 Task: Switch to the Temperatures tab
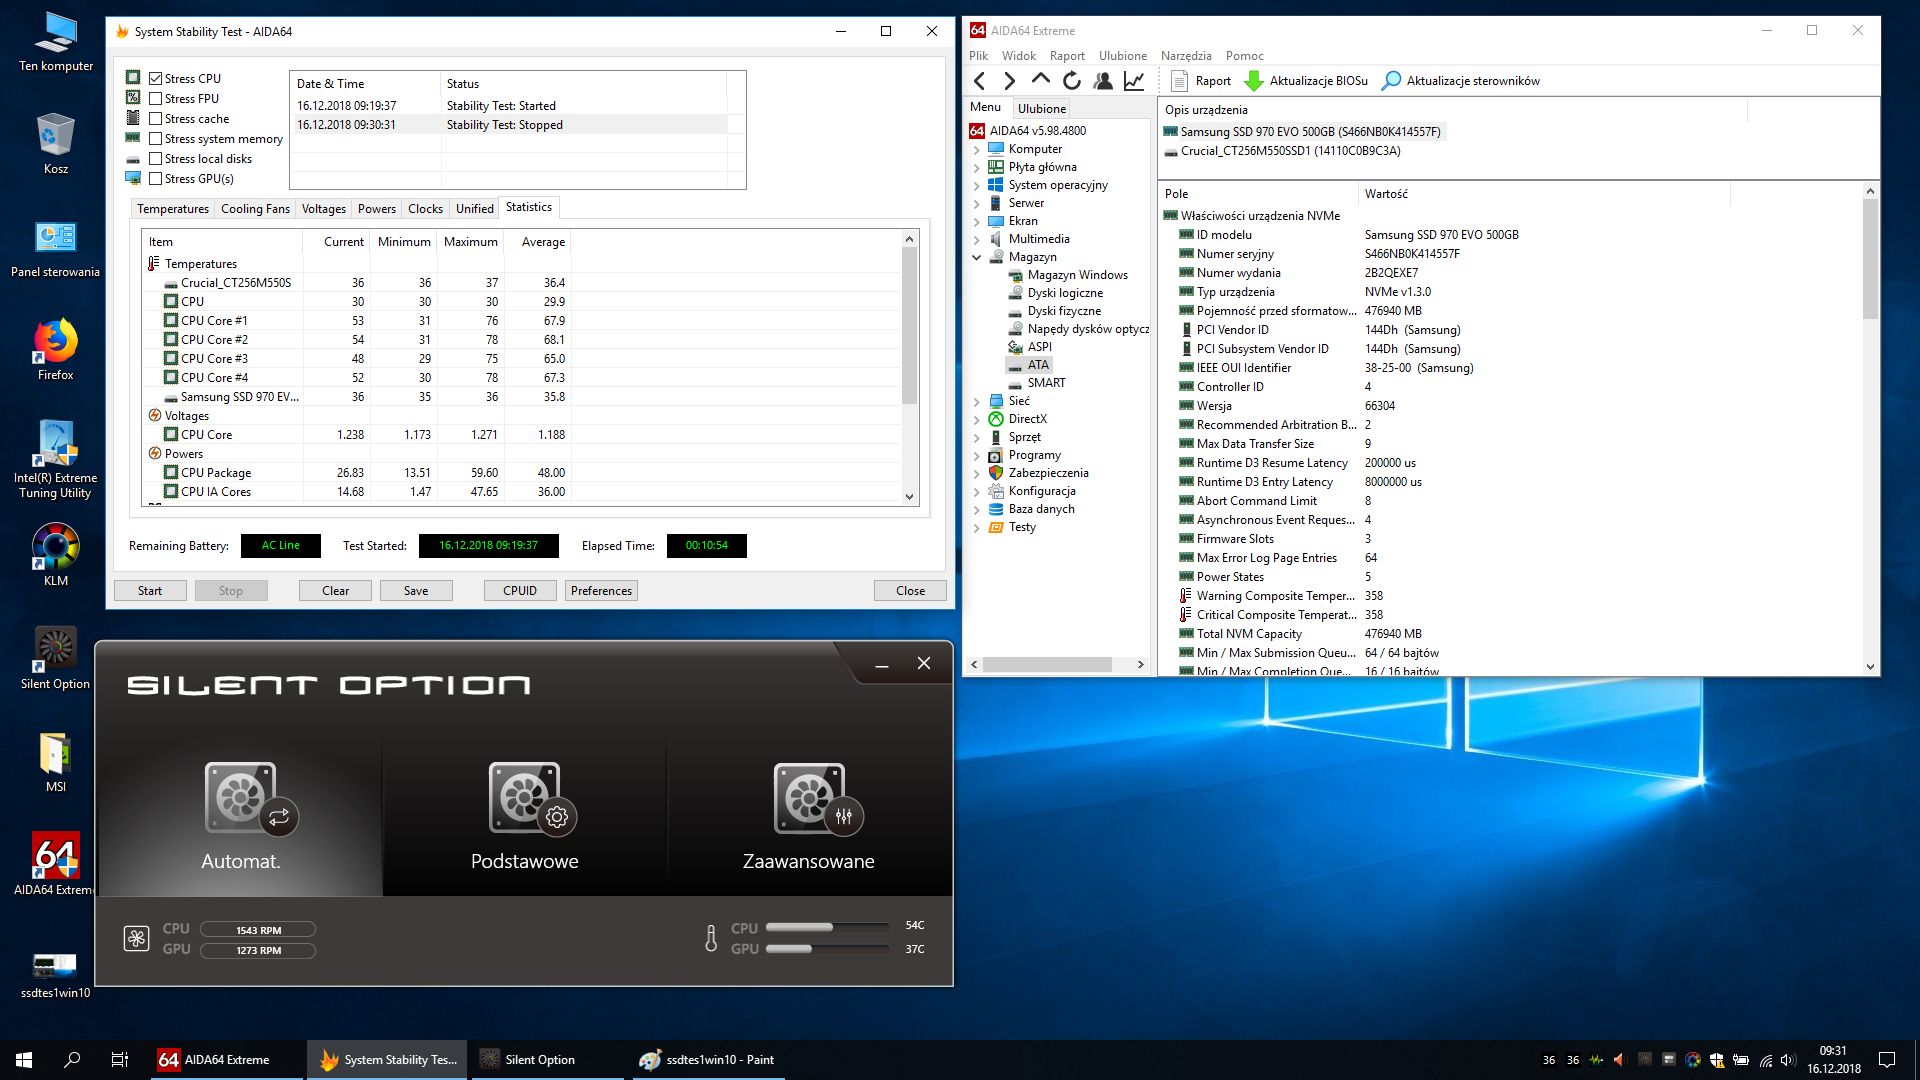coord(173,208)
